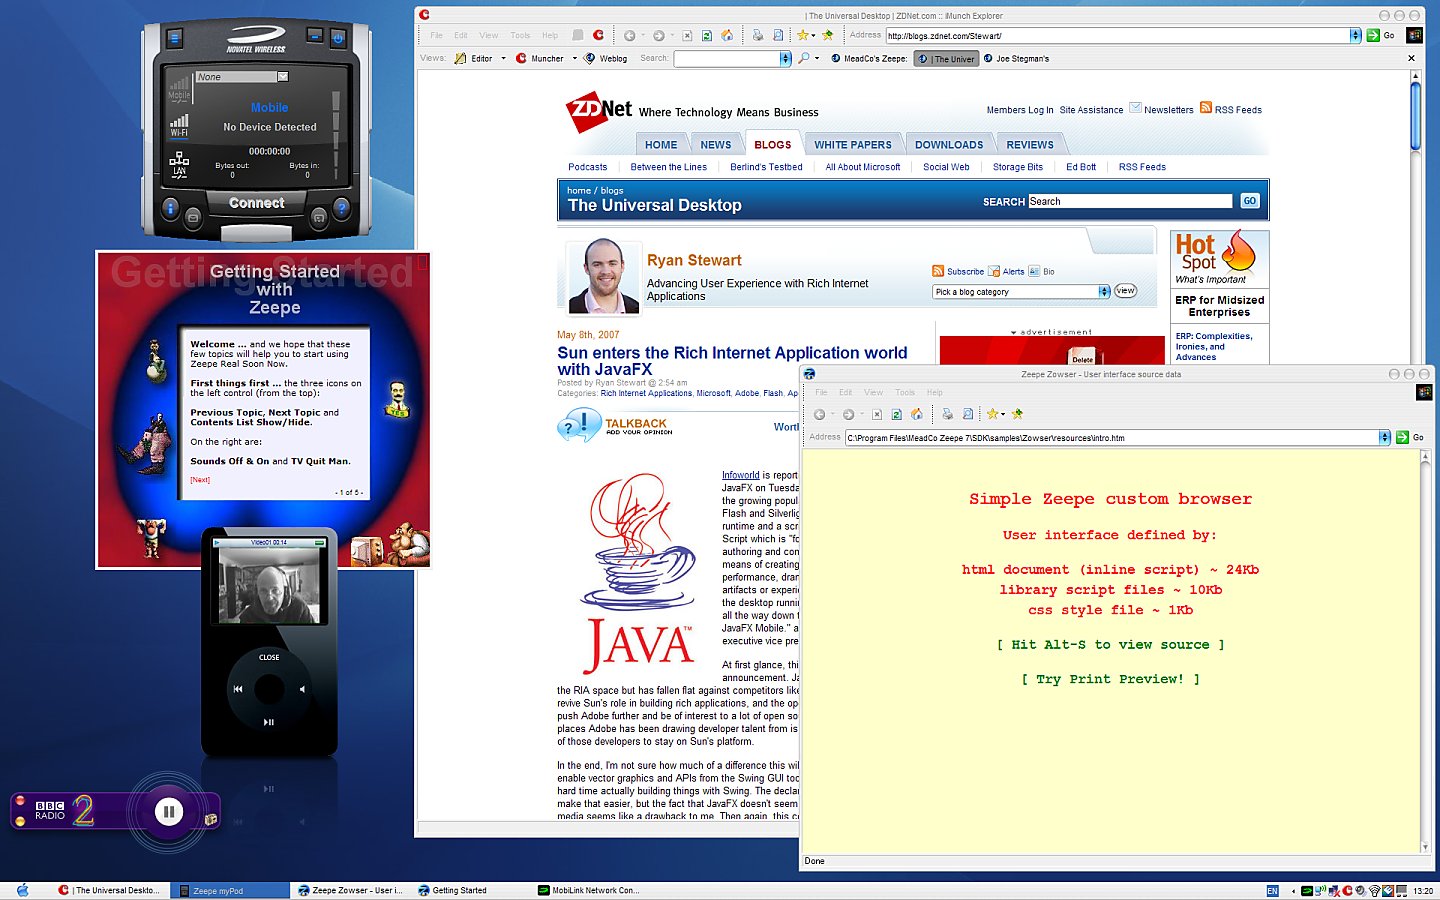Screen dimensions: 1440x900
Task: Select the Wi-Fi signal icon in MobiLink
Action: point(179,124)
